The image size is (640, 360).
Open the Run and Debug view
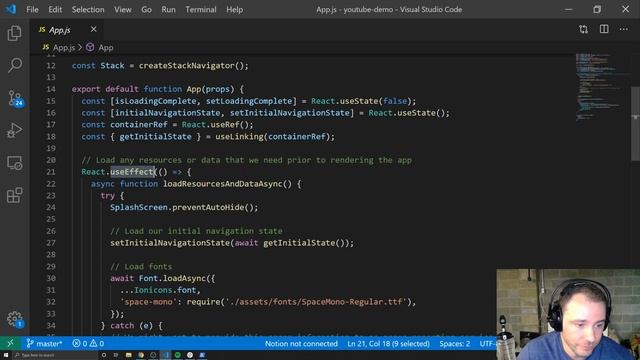click(15, 131)
